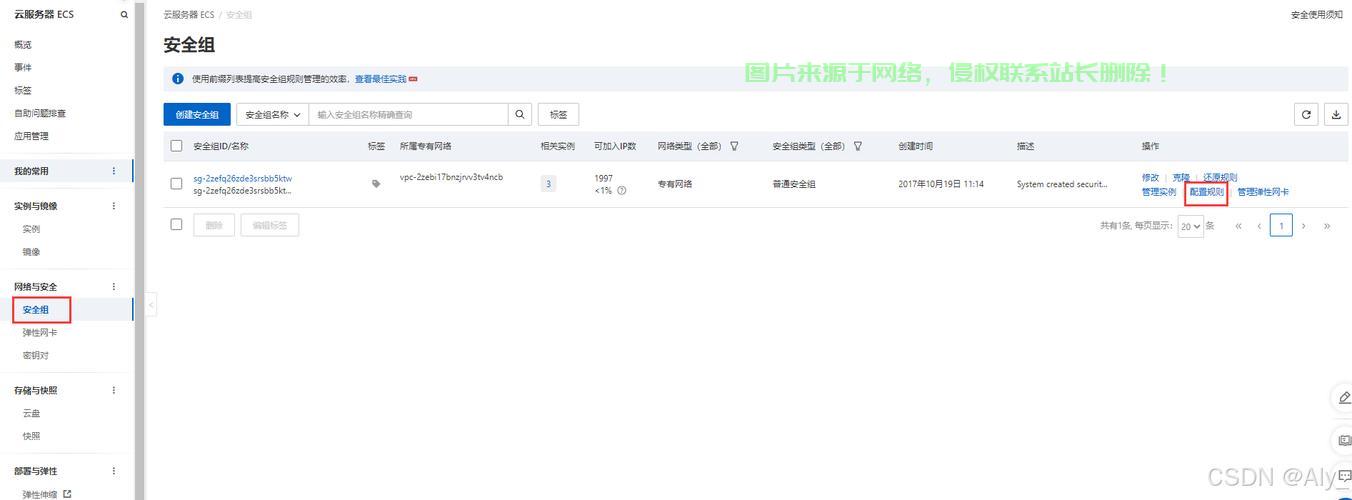The image size is (1352, 500).
Task: Go to the next page arrow
Action: (x=1304, y=226)
